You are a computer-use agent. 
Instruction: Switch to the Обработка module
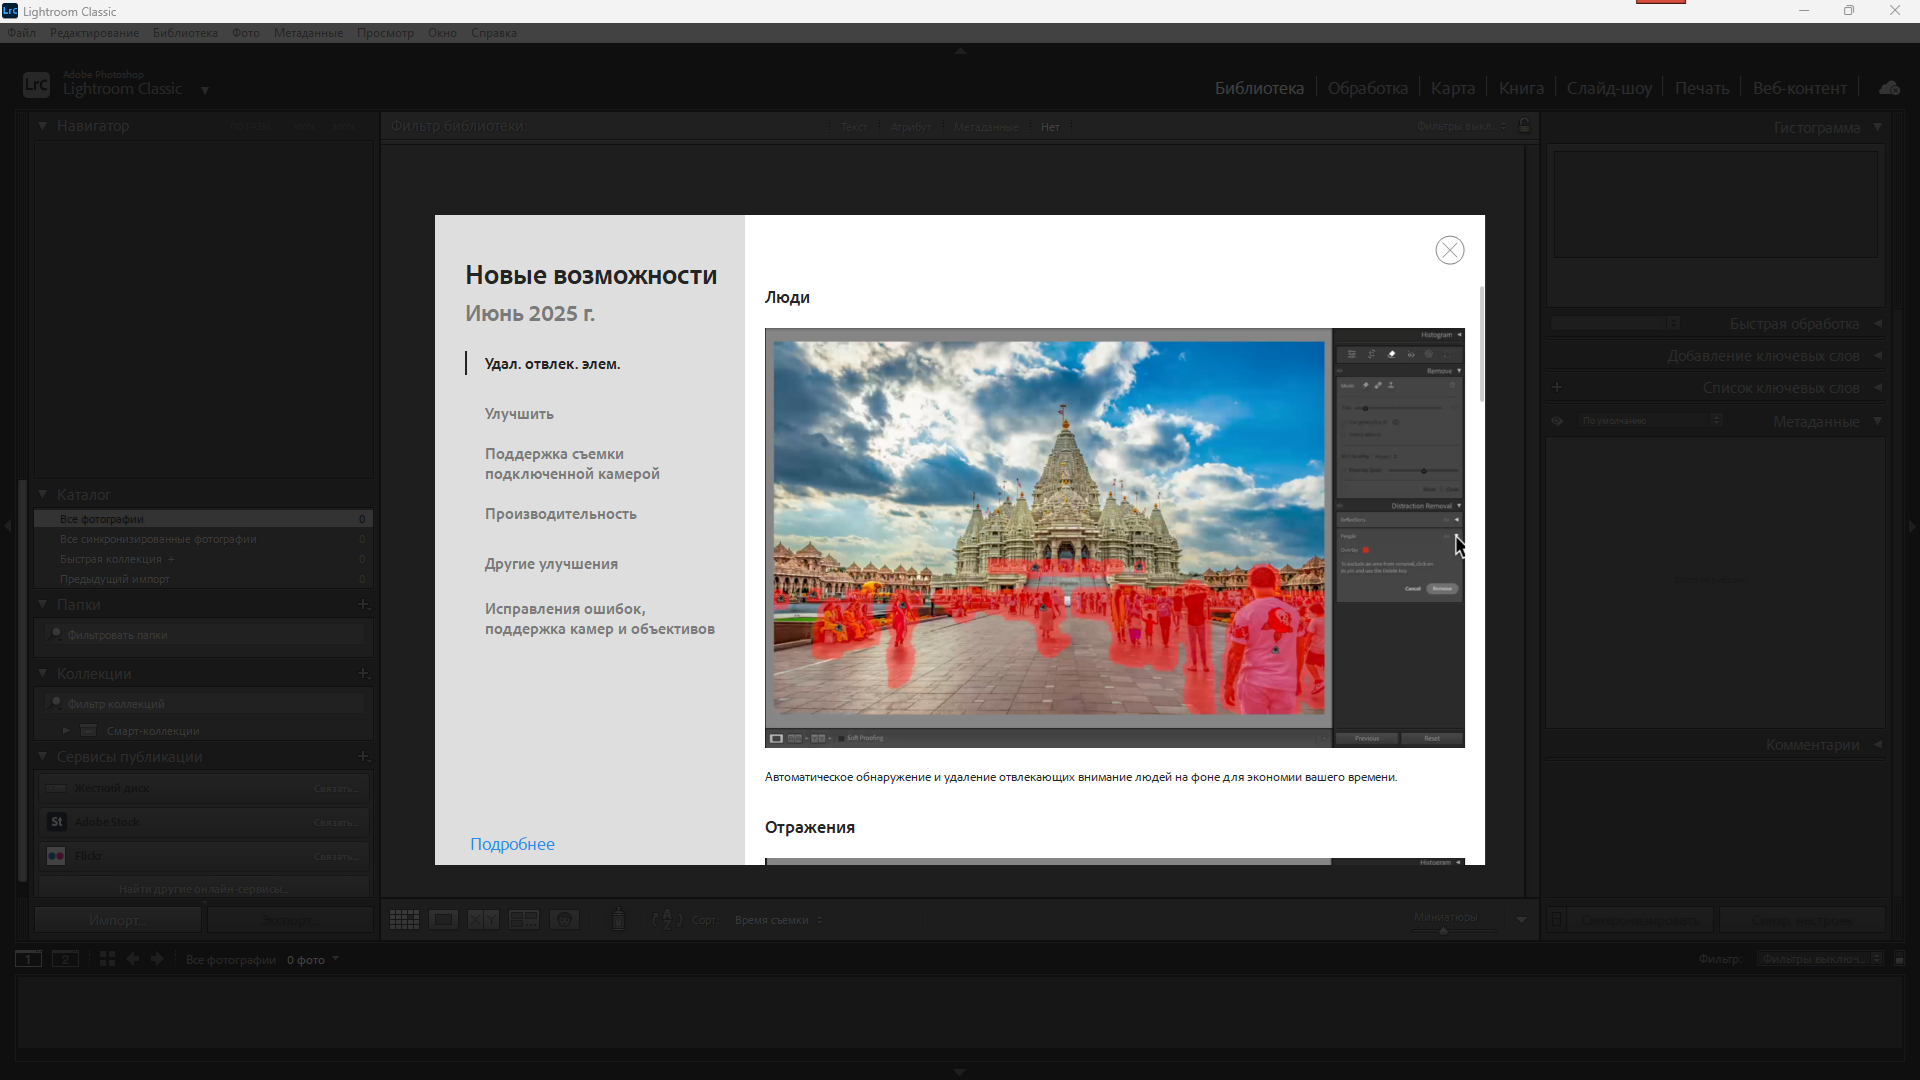click(x=1367, y=88)
